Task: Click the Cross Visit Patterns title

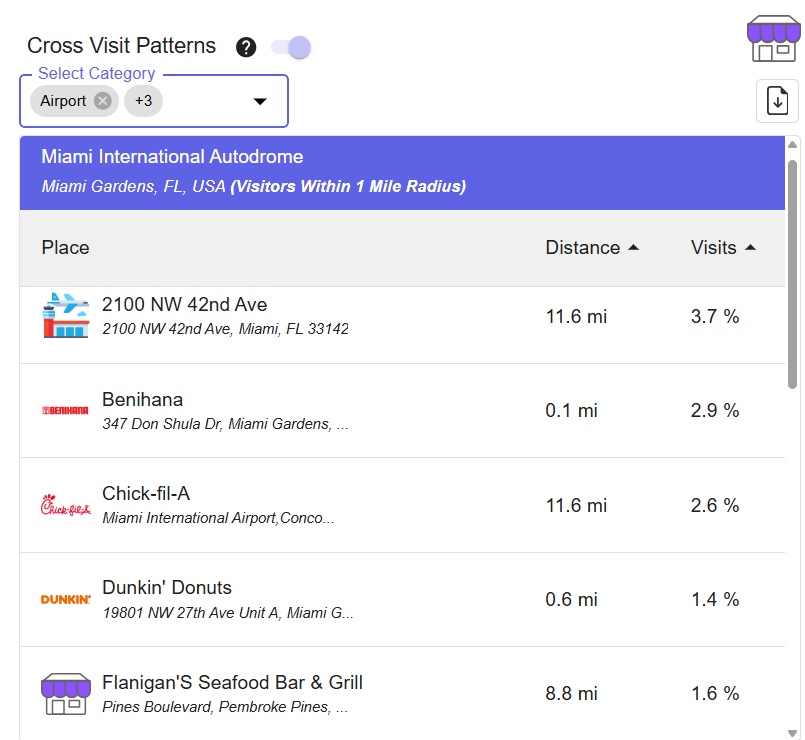Action: click(121, 46)
